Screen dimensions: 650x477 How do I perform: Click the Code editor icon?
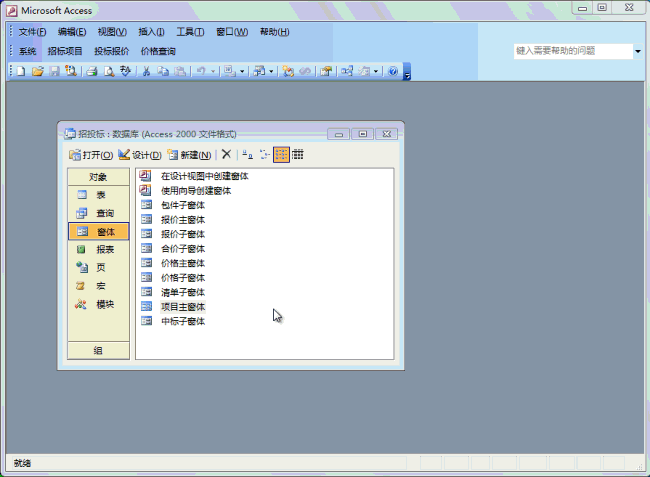click(288, 71)
